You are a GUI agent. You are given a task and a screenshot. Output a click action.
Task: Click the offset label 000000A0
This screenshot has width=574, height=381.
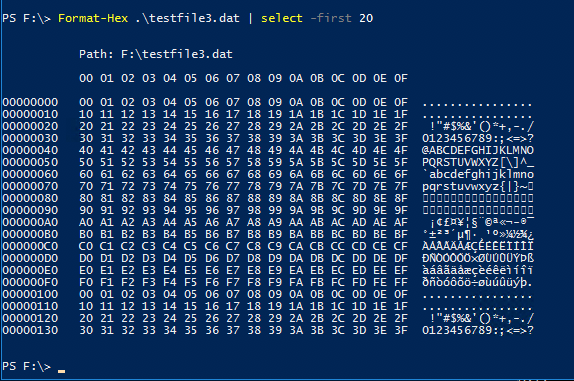[x=30, y=223]
